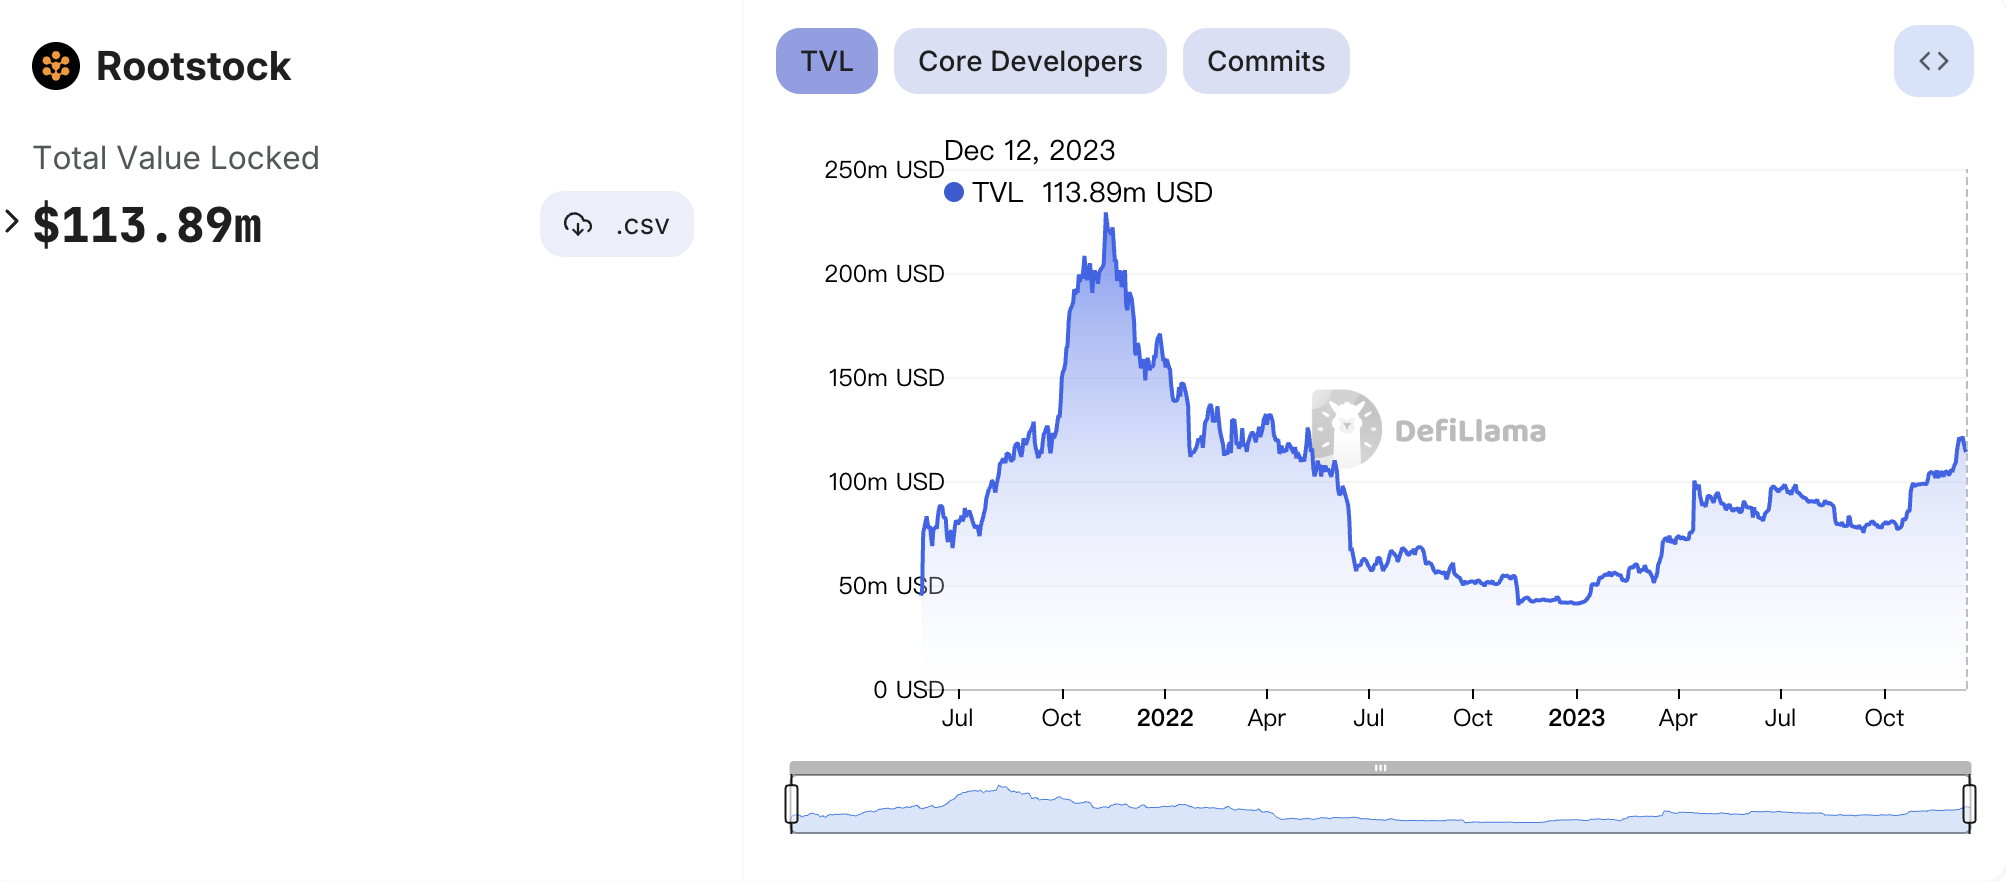Click the right range slider handle
Image resolution: width=2006 pixels, height=882 pixels.
tap(1969, 803)
